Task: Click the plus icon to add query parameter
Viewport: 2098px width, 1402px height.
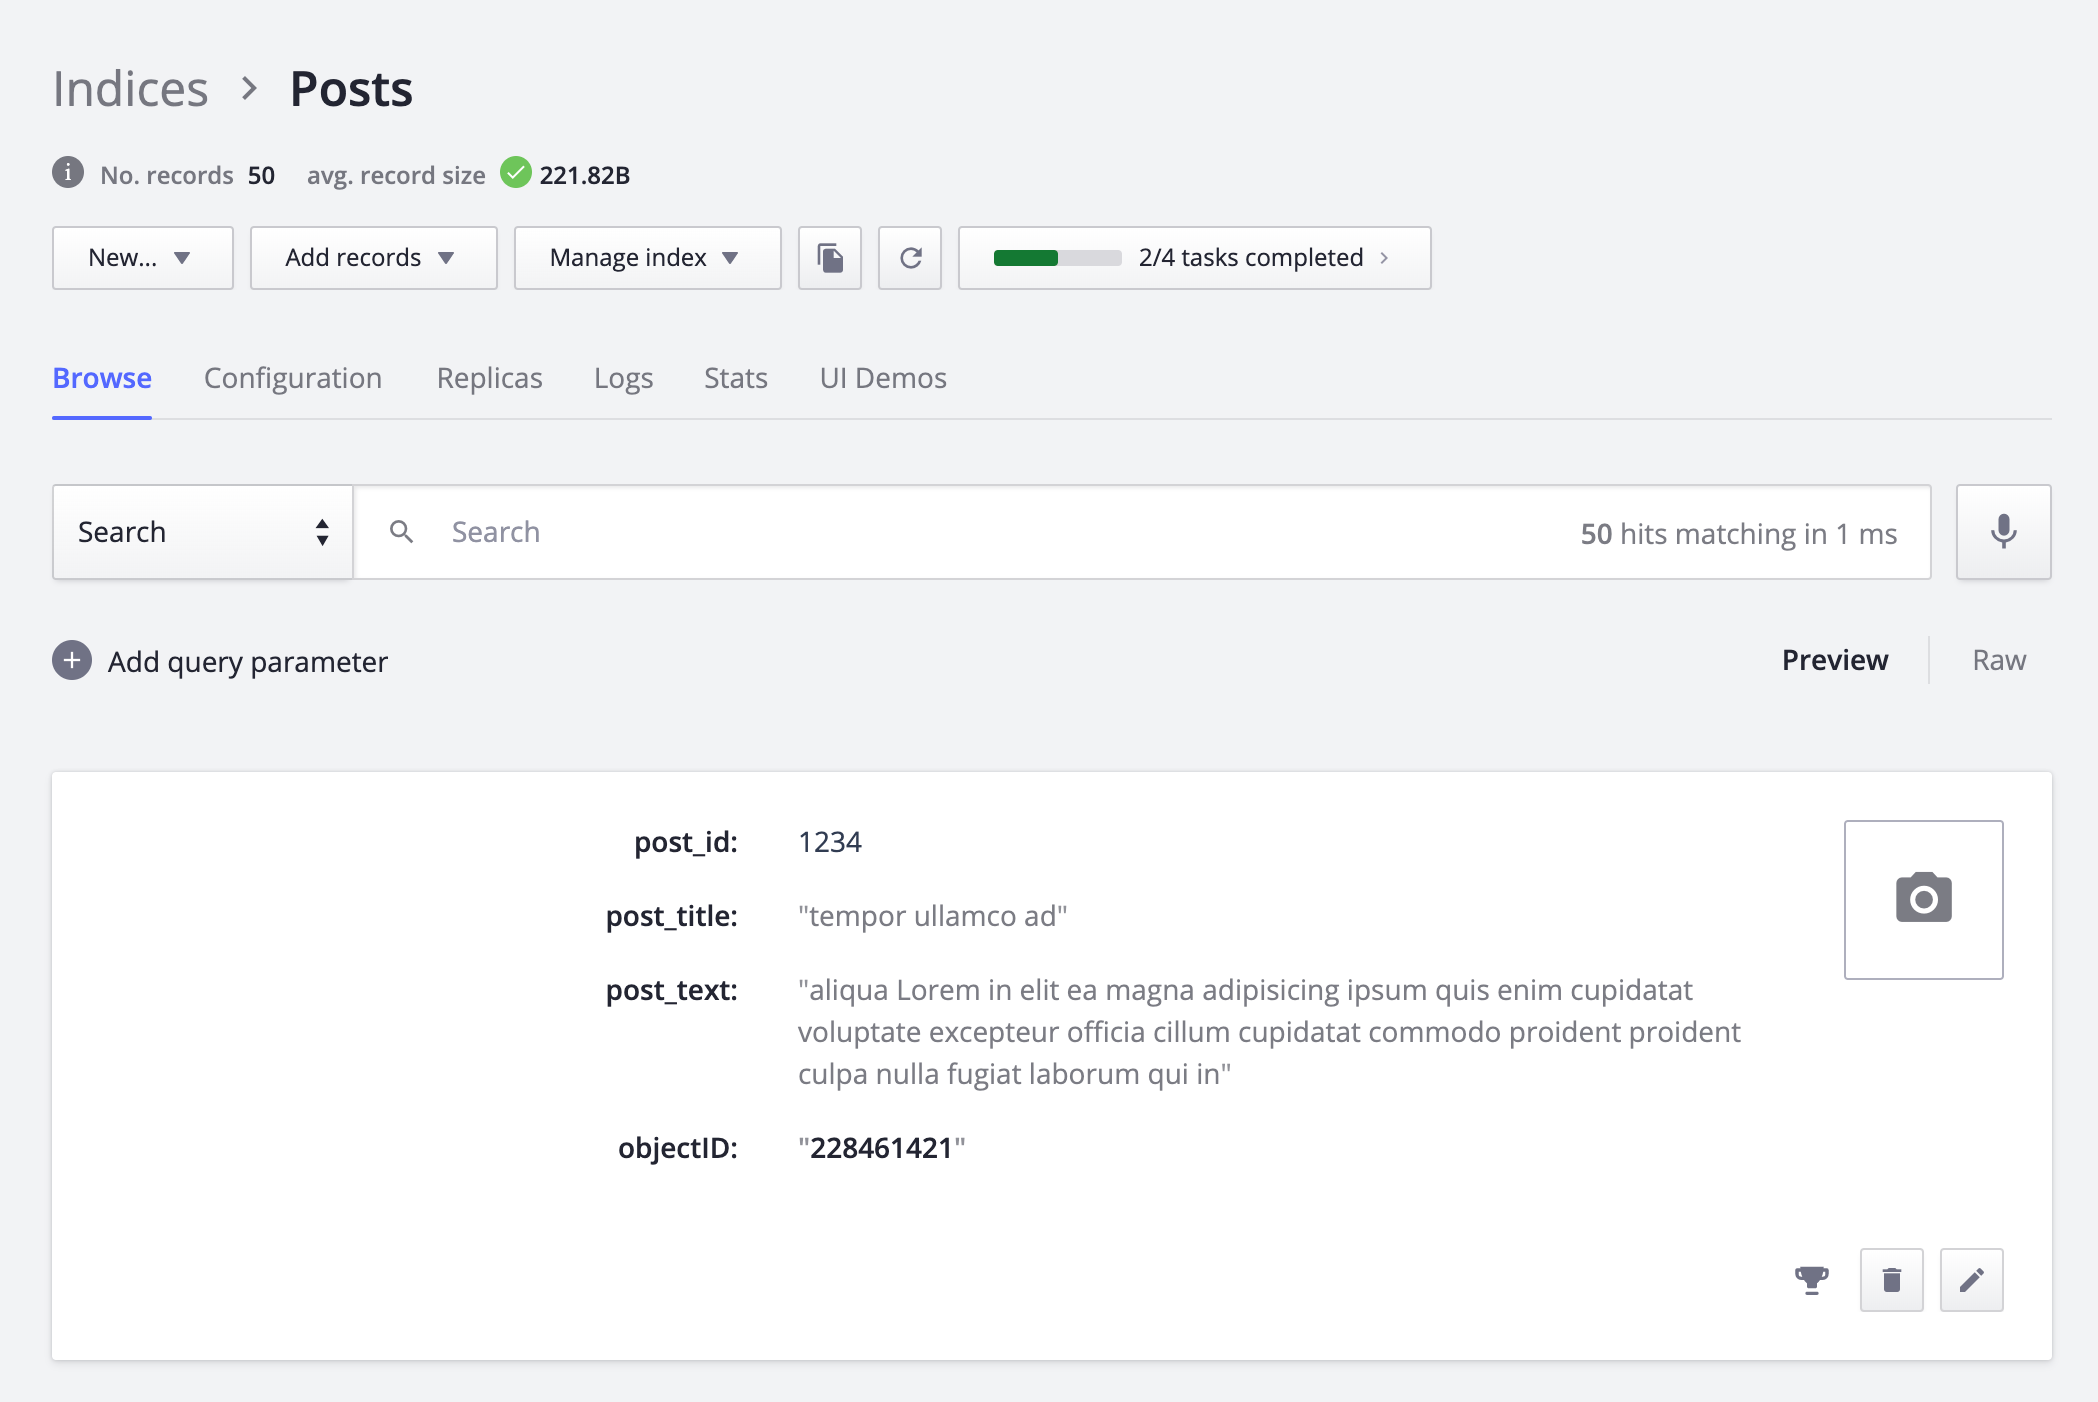Action: [x=72, y=661]
